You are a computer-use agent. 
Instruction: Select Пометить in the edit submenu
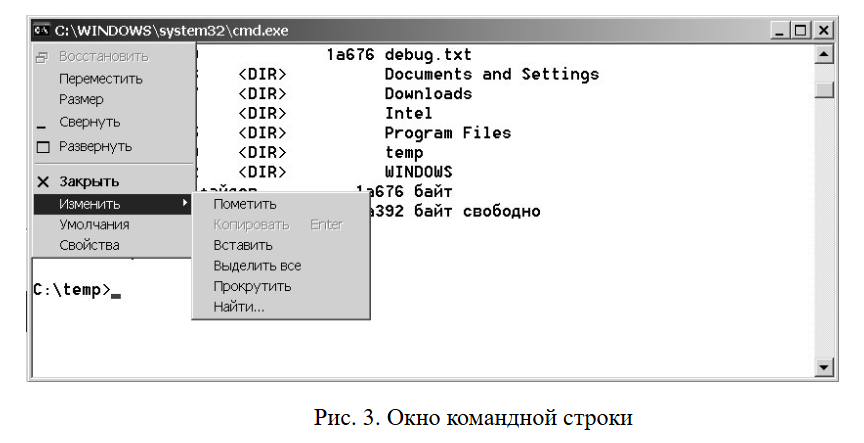tap(244, 204)
